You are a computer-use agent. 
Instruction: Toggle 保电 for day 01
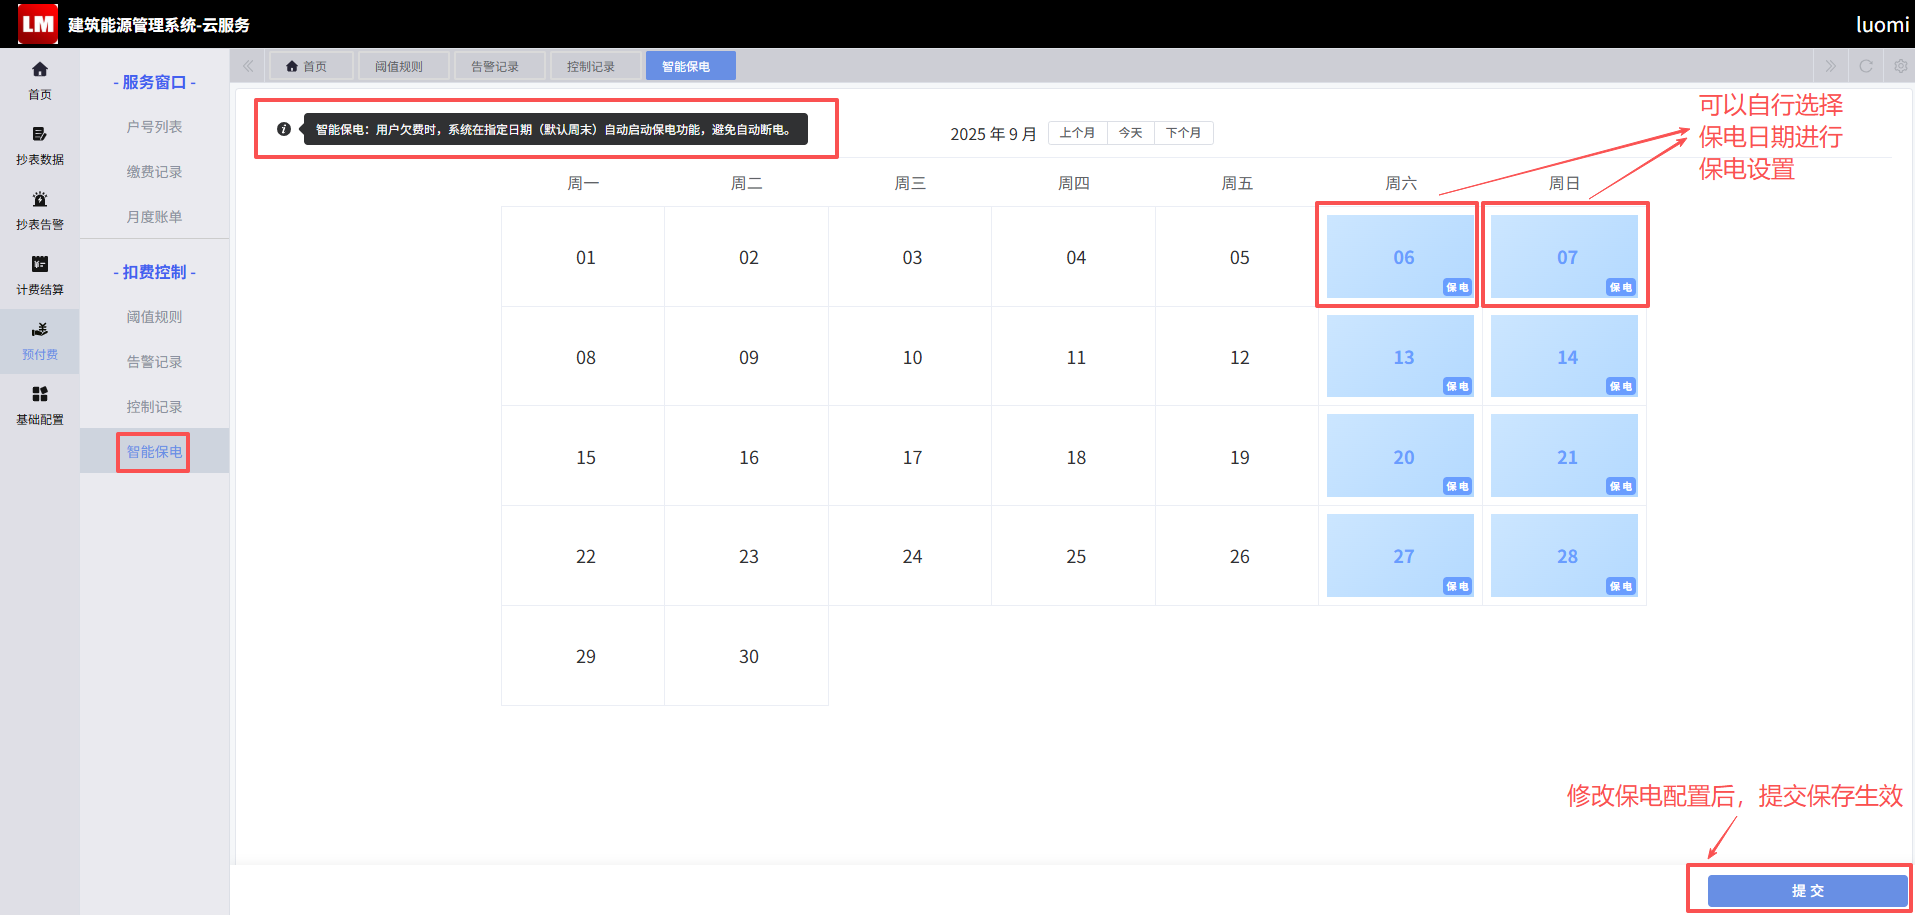[583, 257]
